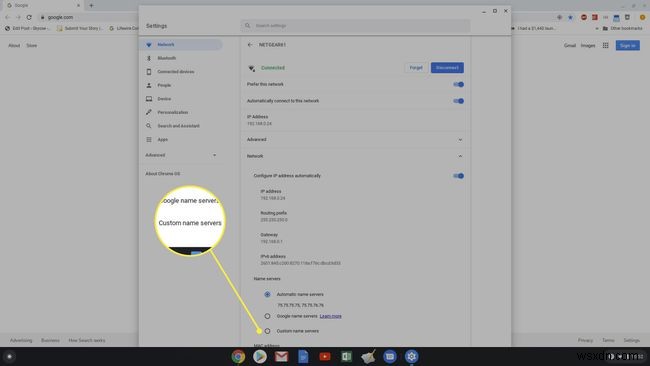Image resolution: width=650 pixels, height=366 pixels.
Task: Click Terms footer link
Action: 608,340
